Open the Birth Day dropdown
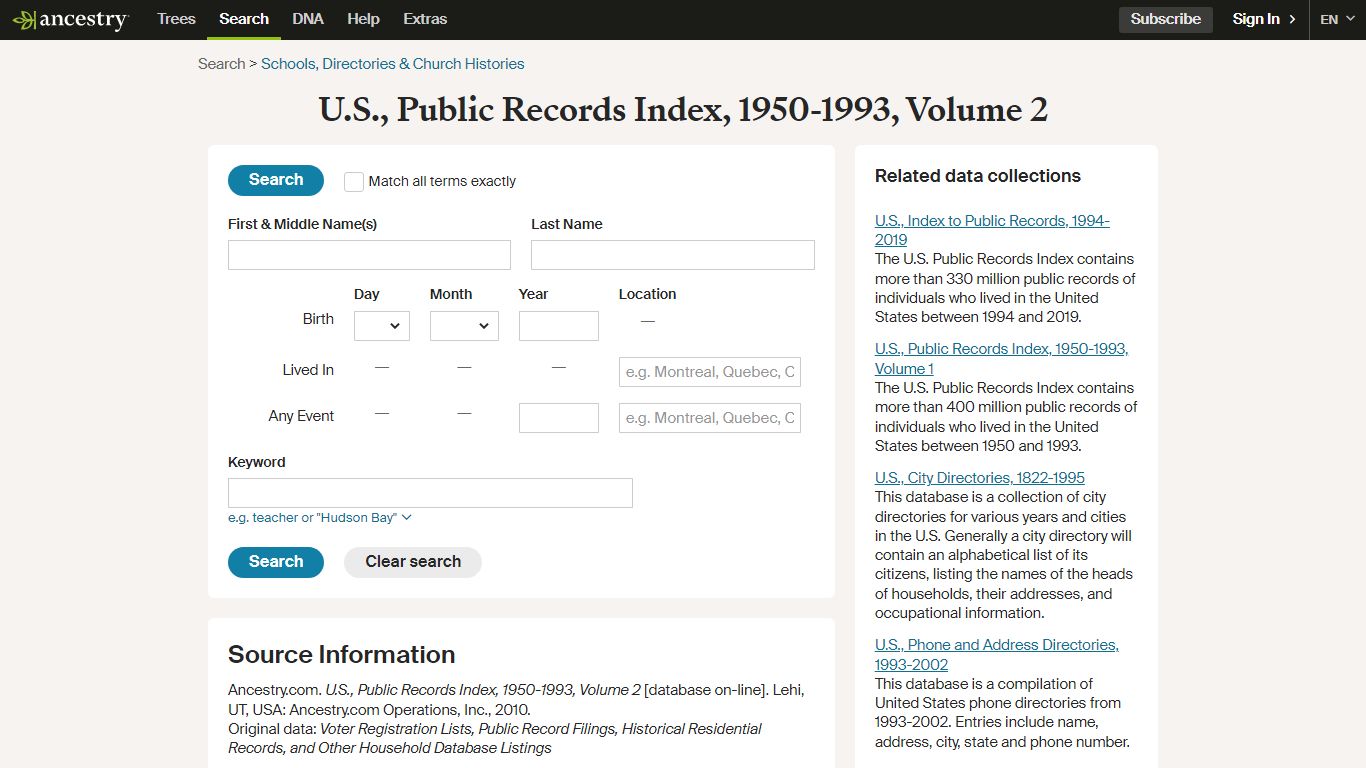Viewport: 1366px width, 768px height. [x=382, y=326]
